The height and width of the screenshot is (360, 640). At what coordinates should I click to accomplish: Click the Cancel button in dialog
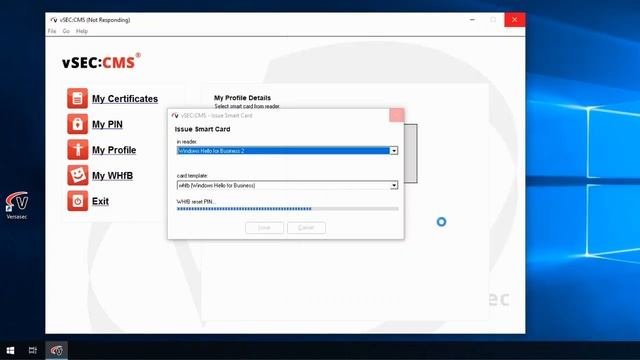306,228
